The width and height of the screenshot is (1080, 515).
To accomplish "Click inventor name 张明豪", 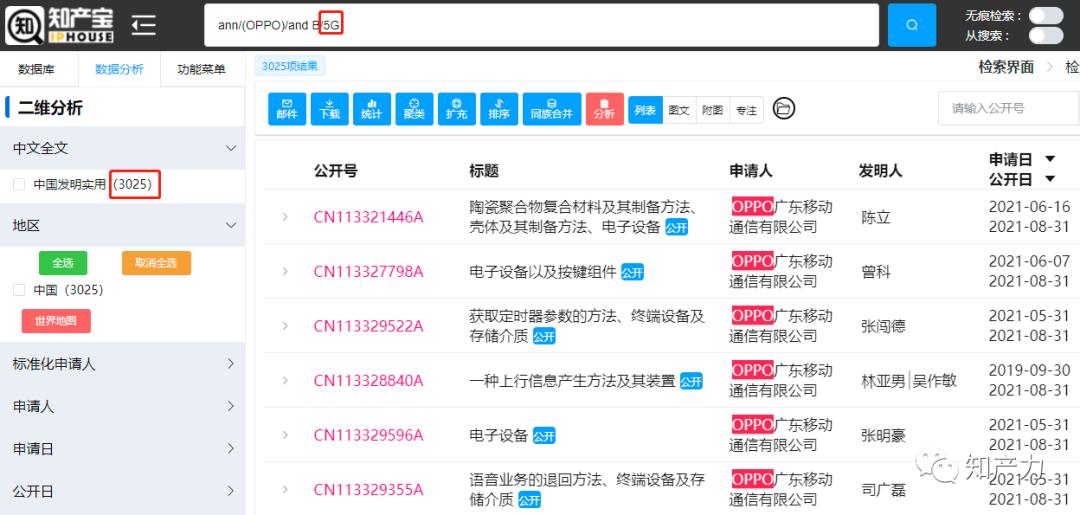I will (x=884, y=435).
